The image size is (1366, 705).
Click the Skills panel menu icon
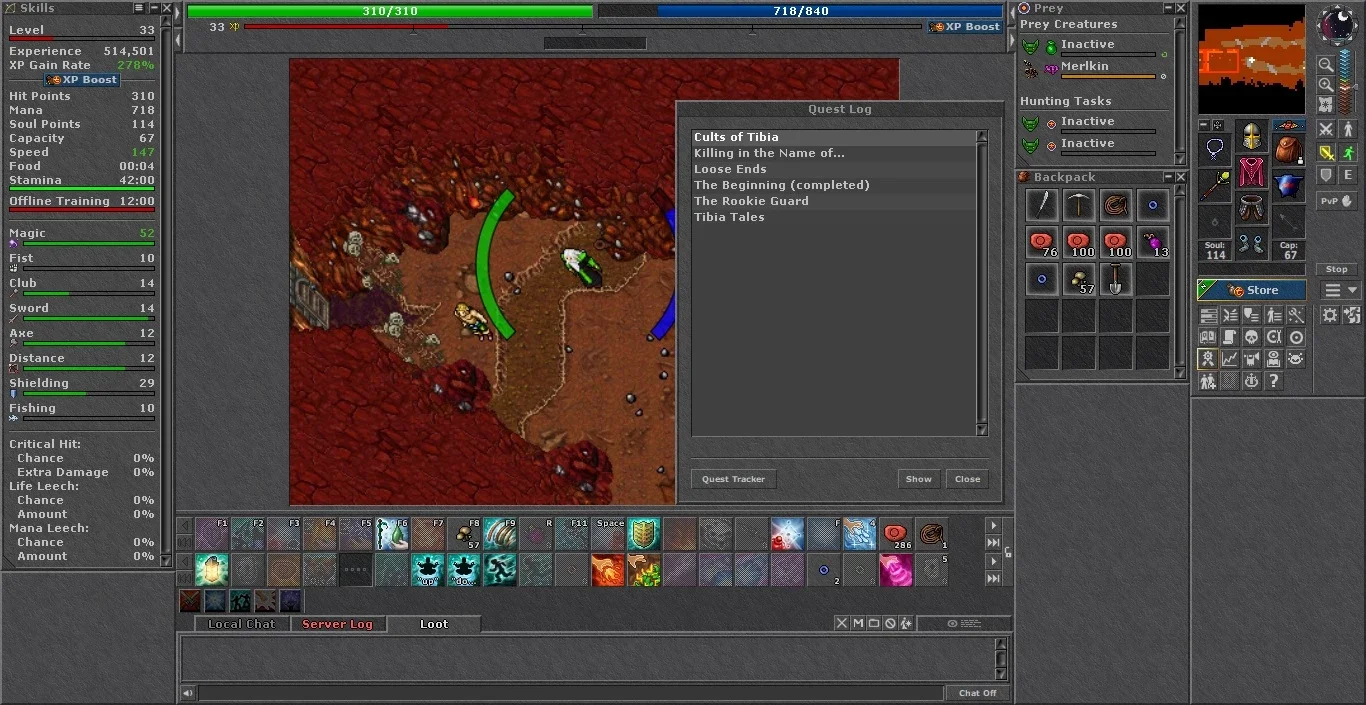[139, 8]
